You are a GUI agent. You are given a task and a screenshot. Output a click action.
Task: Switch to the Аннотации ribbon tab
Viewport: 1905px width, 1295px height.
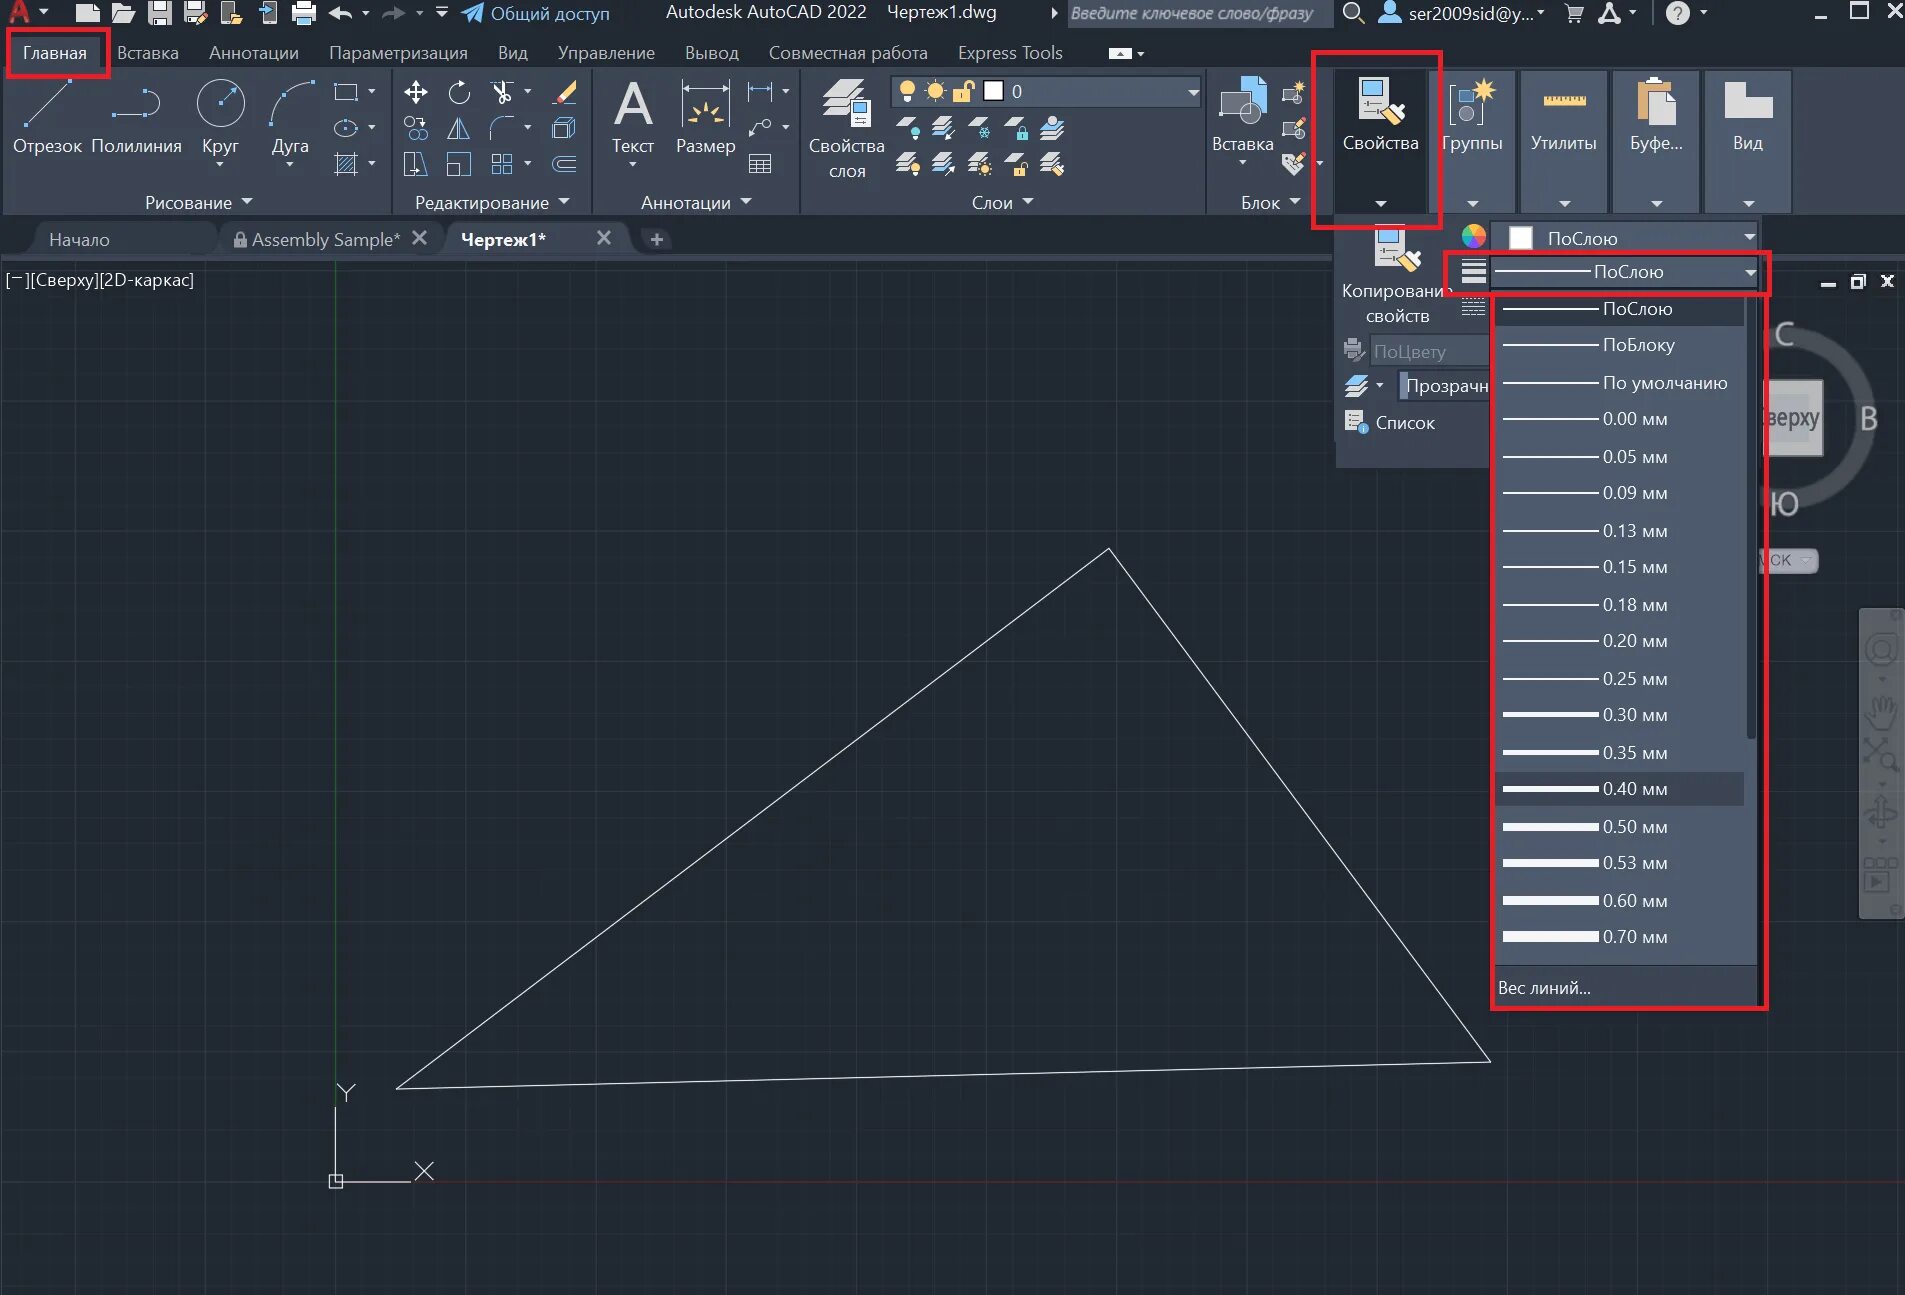coord(253,53)
